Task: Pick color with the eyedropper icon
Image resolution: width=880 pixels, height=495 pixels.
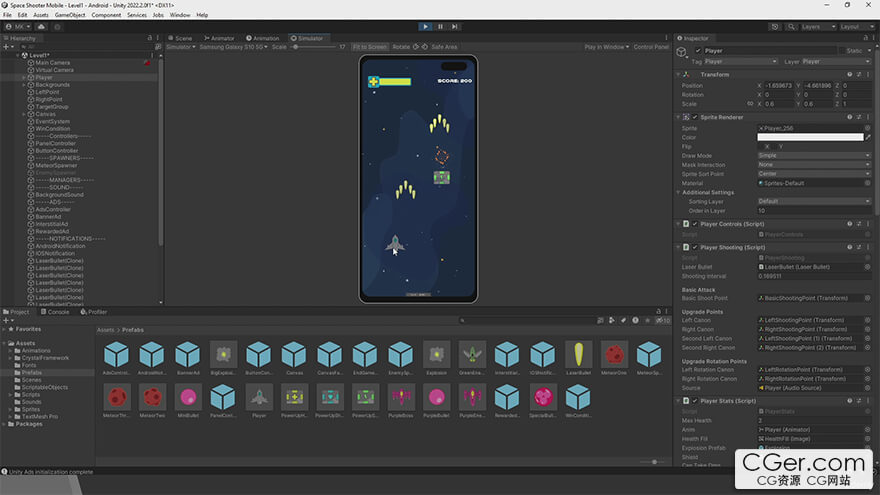Action: coord(867,137)
